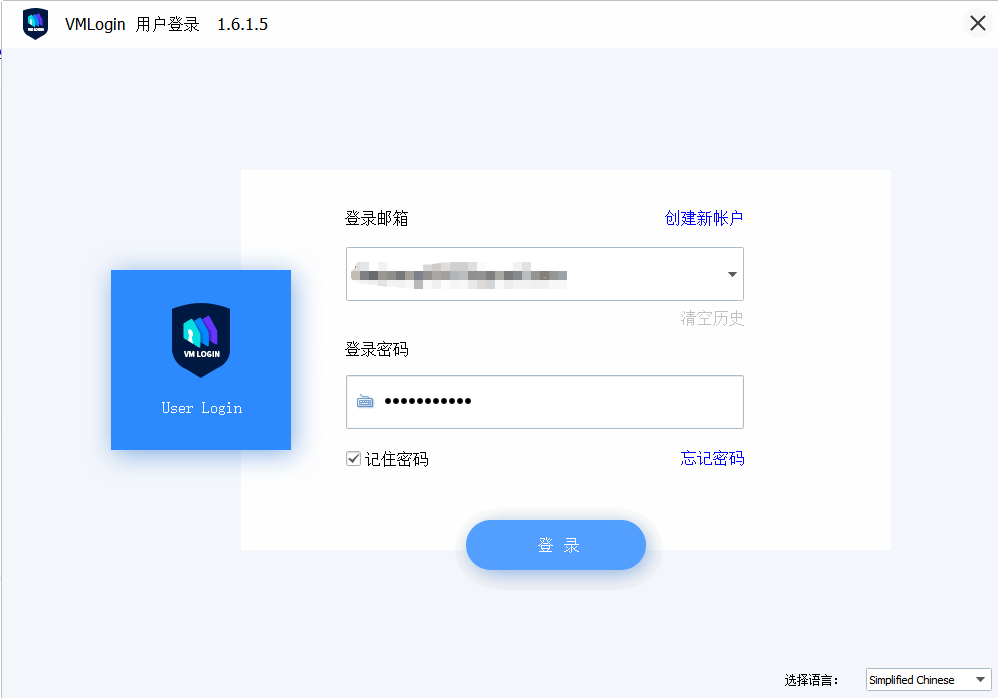Click the virtual keyboard icon in password field
998x698 pixels.
pos(365,401)
